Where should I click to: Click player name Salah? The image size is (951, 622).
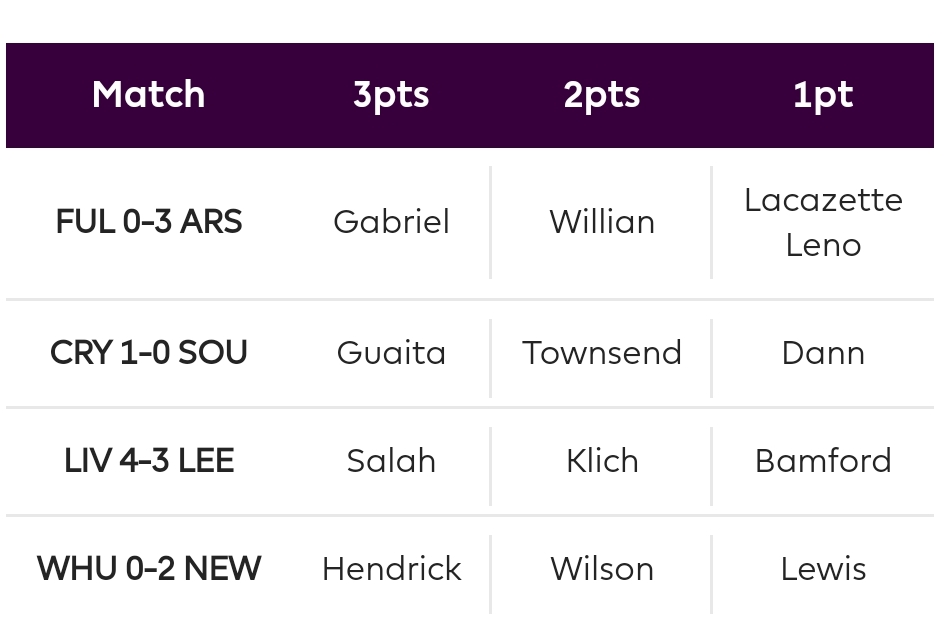click(x=391, y=461)
